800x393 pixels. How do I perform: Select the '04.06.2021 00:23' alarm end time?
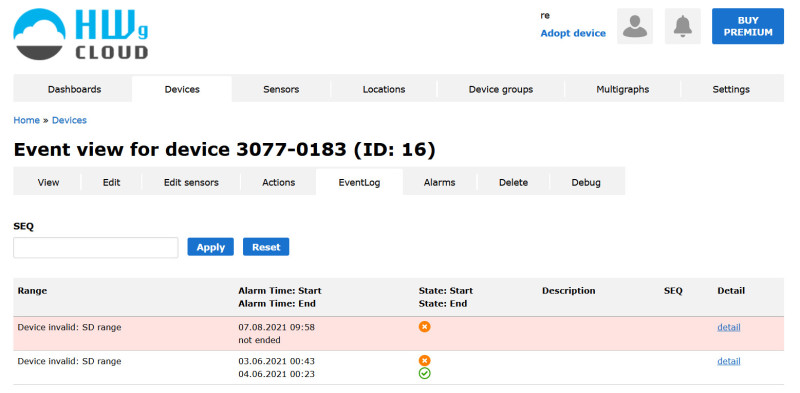[x=277, y=374]
